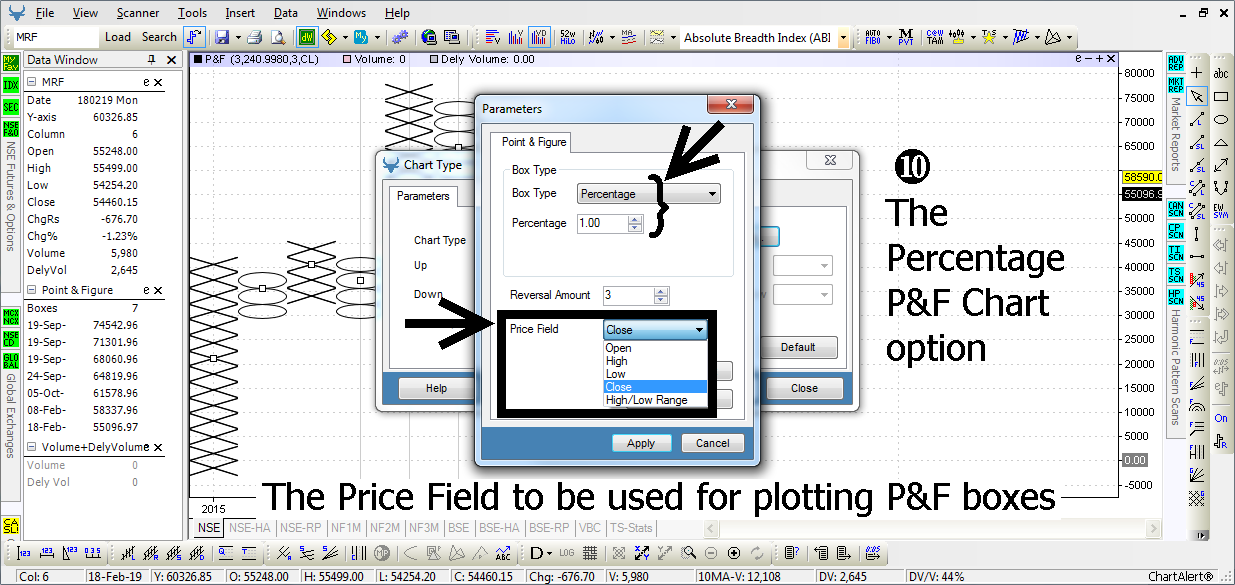
Task: Click the print icon in the toolbar
Action: [x=254, y=37]
